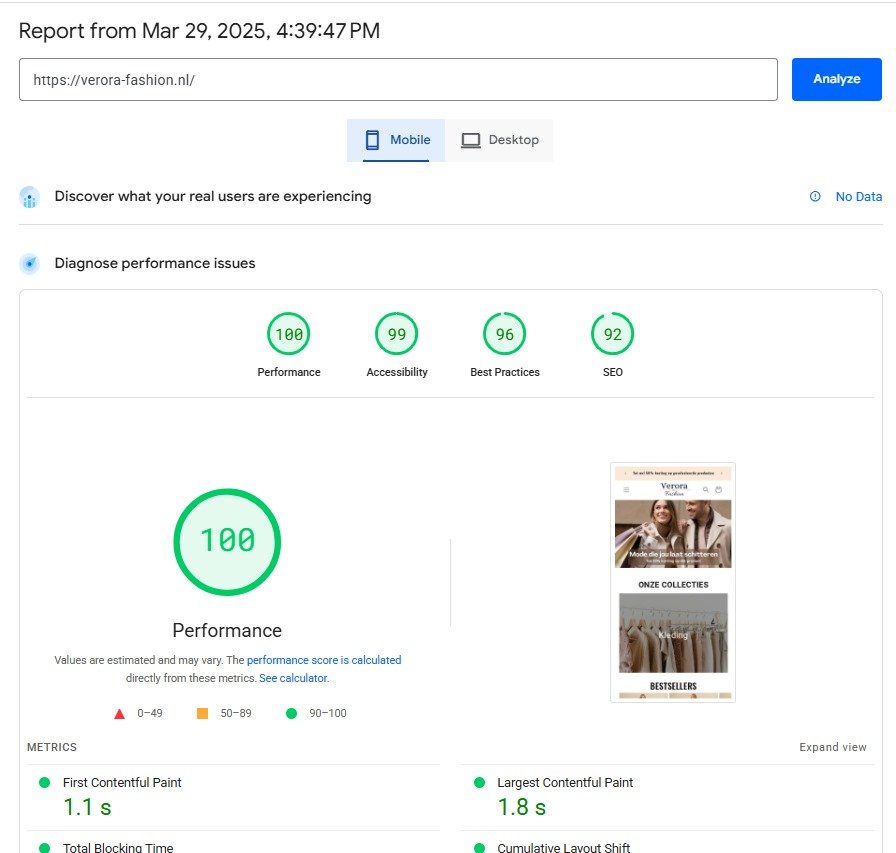Click the Desktop monitor icon

(470, 140)
